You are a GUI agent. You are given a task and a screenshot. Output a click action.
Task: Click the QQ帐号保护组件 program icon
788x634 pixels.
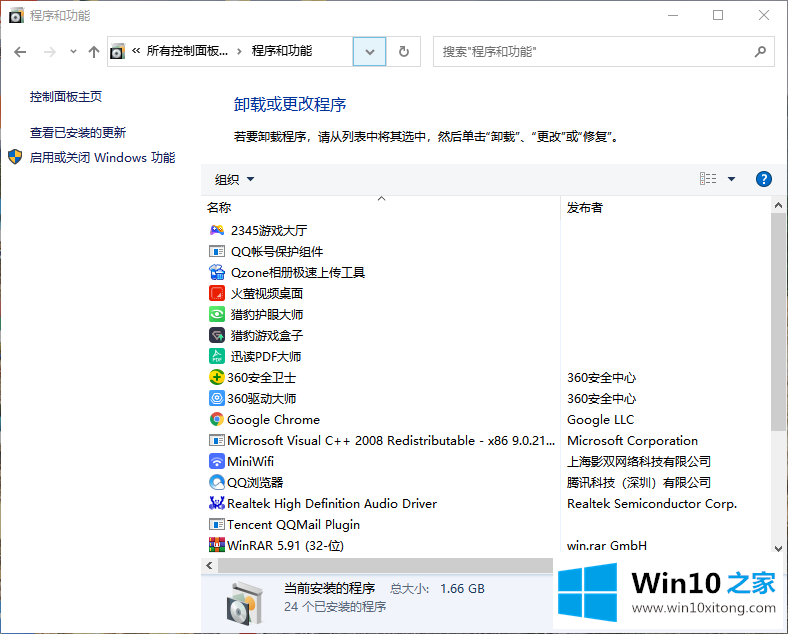217,251
